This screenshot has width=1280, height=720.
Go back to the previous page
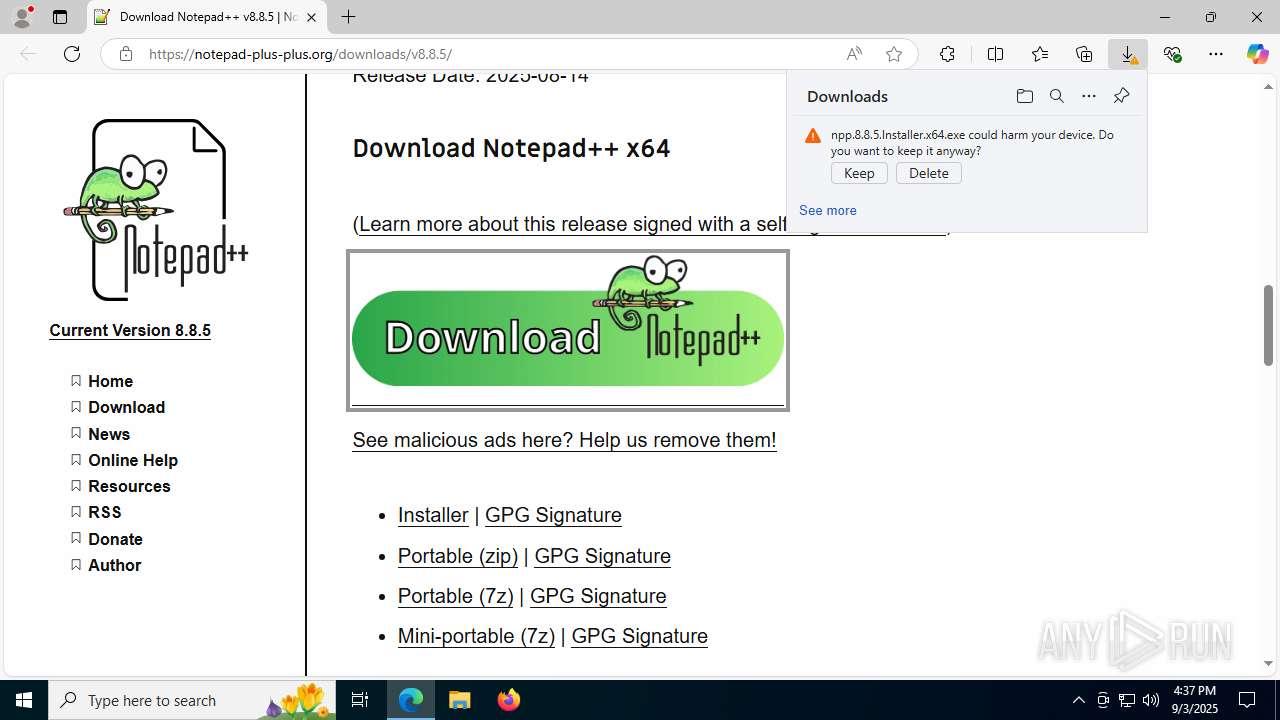pyautogui.click(x=28, y=54)
